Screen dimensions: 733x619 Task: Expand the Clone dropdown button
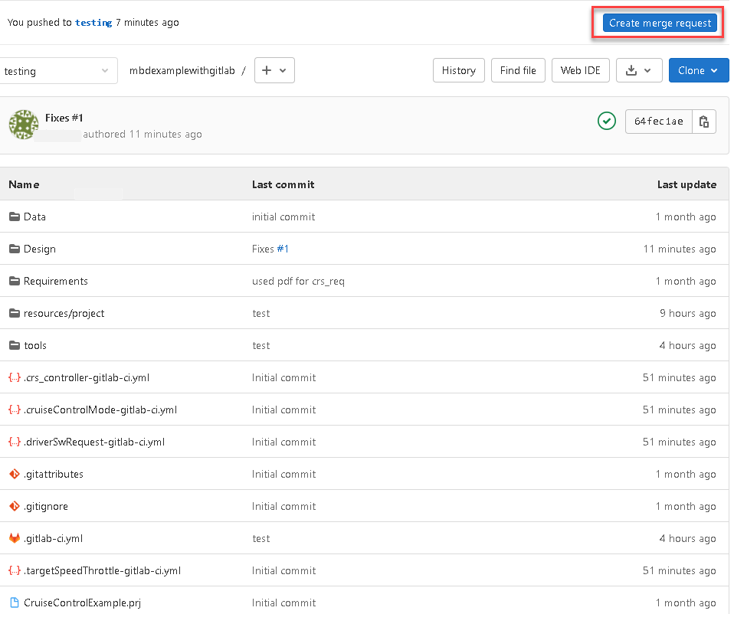point(698,71)
